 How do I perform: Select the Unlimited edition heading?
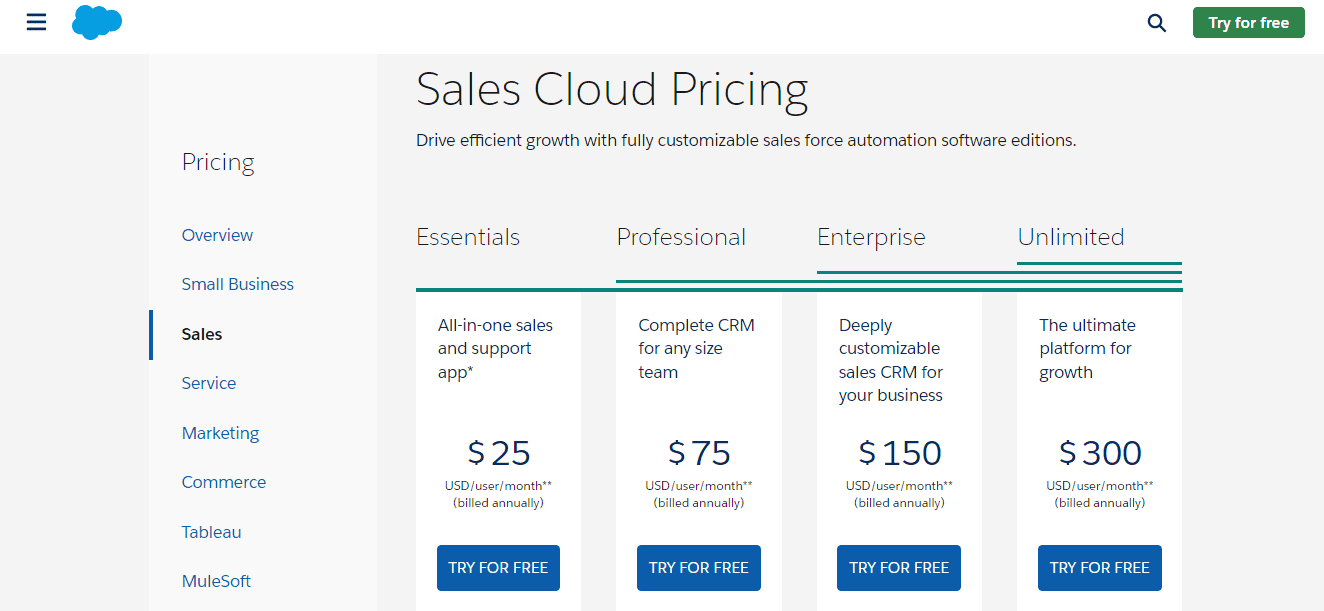pyautogui.click(x=1071, y=237)
